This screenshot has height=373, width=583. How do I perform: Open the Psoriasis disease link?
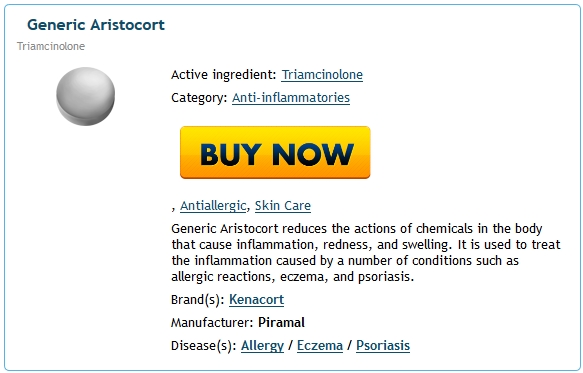pos(383,346)
